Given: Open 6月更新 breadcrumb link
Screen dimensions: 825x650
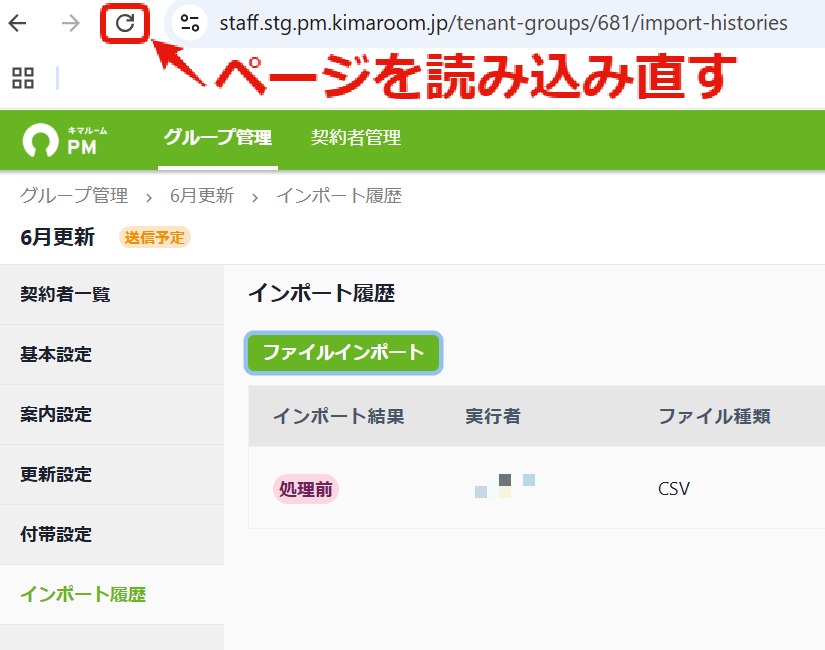Looking at the screenshot, I should pos(202,196).
